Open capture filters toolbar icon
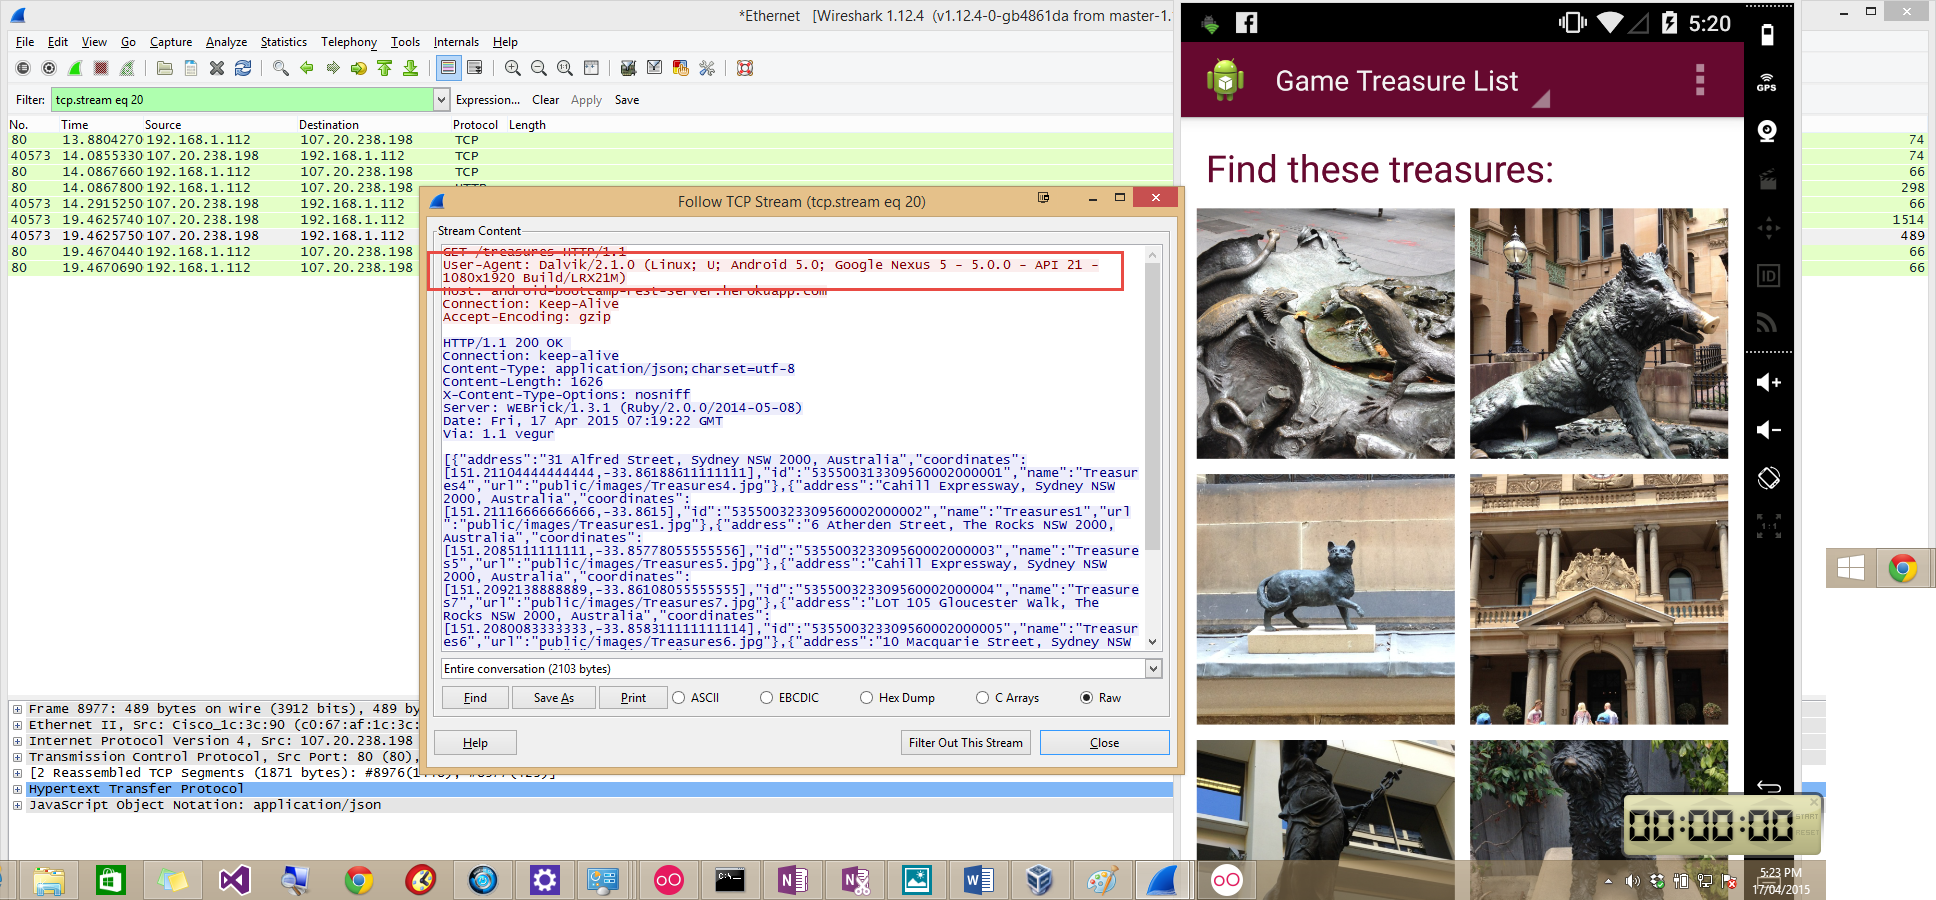Image resolution: width=1936 pixels, height=900 pixels. coord(629,68)
